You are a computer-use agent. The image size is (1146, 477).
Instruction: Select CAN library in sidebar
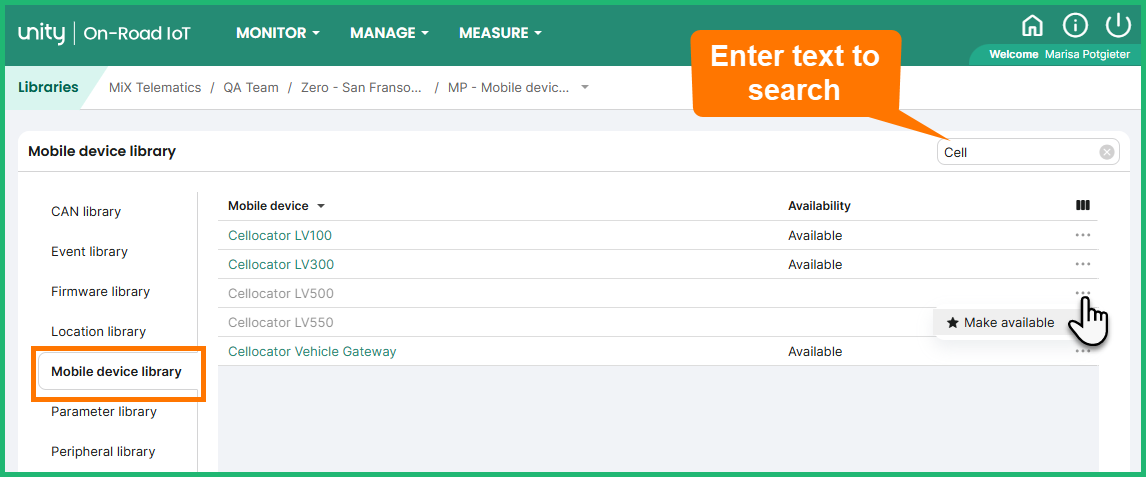[86, 212]
